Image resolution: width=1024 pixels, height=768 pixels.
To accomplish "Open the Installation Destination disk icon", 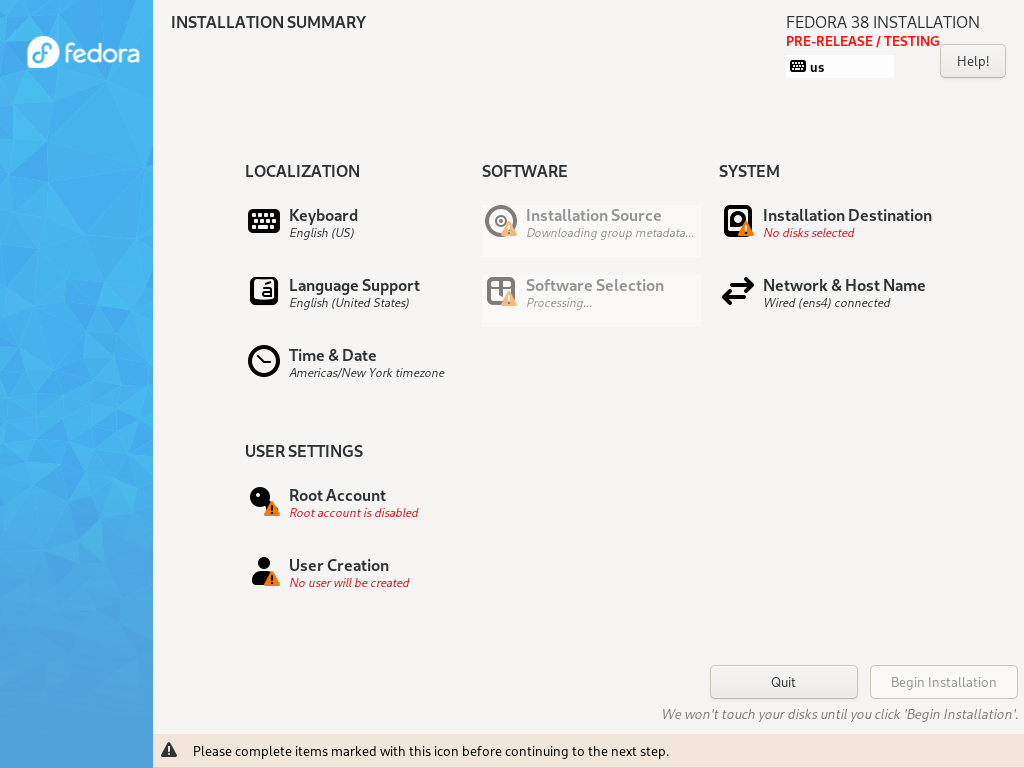I will tap(738, 221).
